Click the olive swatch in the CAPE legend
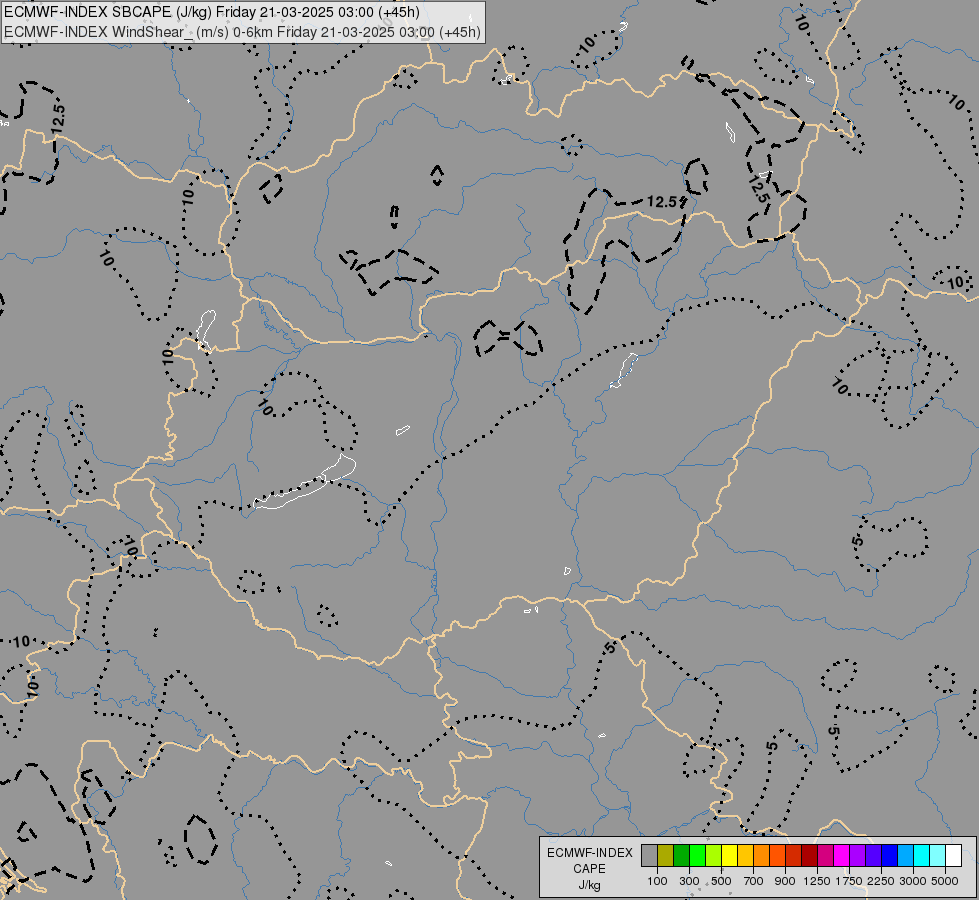The width and height of the screenshot is (979, 900). 666,855
